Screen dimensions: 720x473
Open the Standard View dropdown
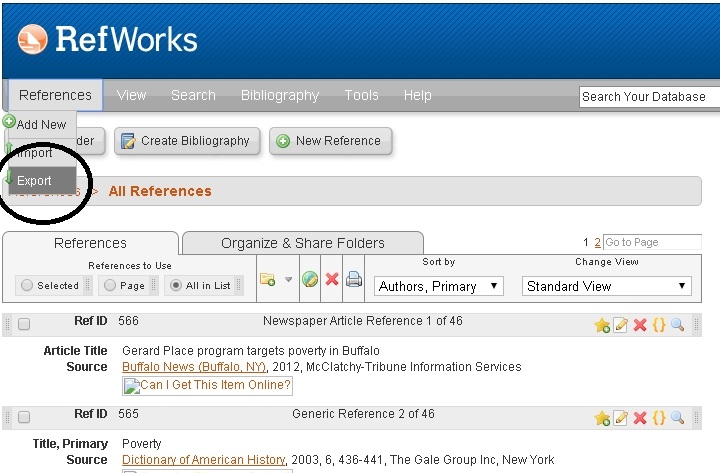click(607, 286)
